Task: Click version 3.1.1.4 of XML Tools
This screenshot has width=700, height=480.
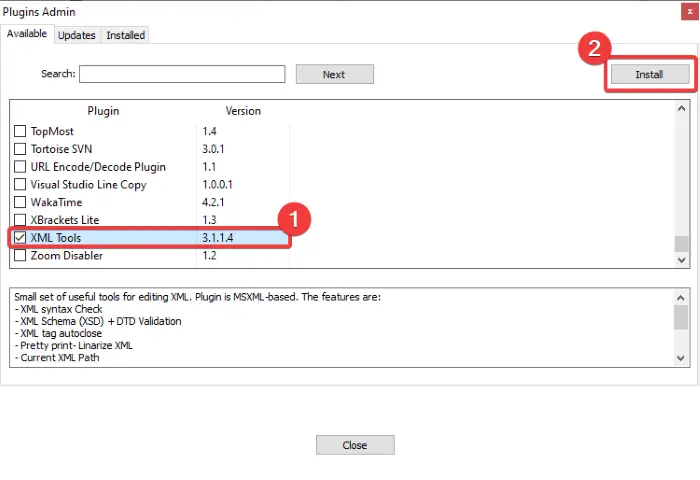Action: coord(217,238)
